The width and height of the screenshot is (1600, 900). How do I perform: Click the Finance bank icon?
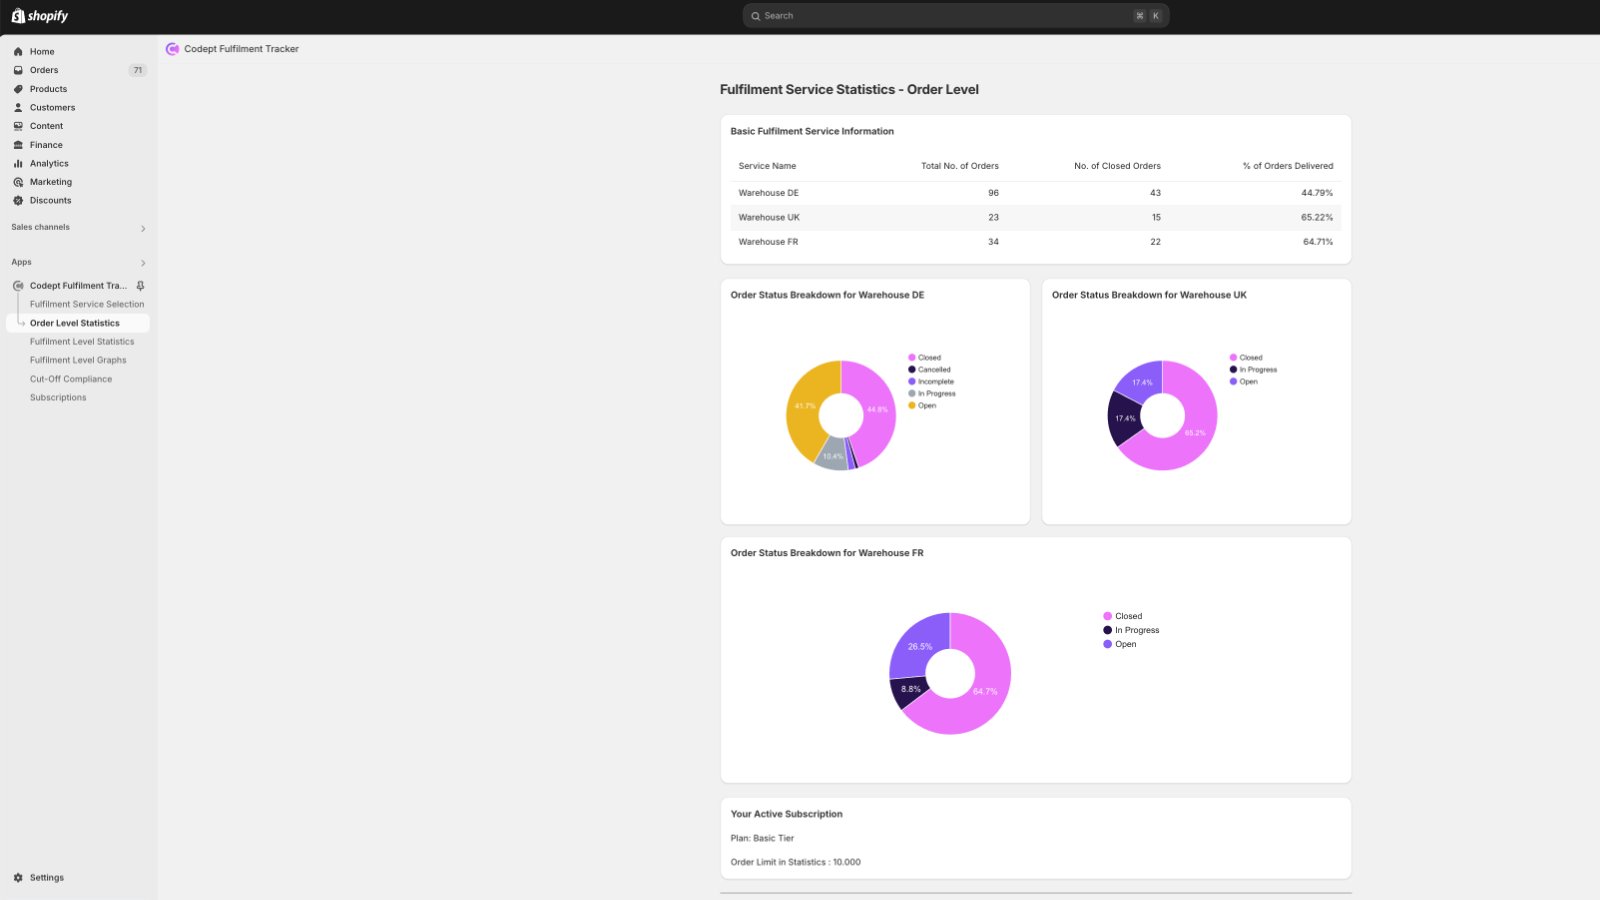[18, 145]
